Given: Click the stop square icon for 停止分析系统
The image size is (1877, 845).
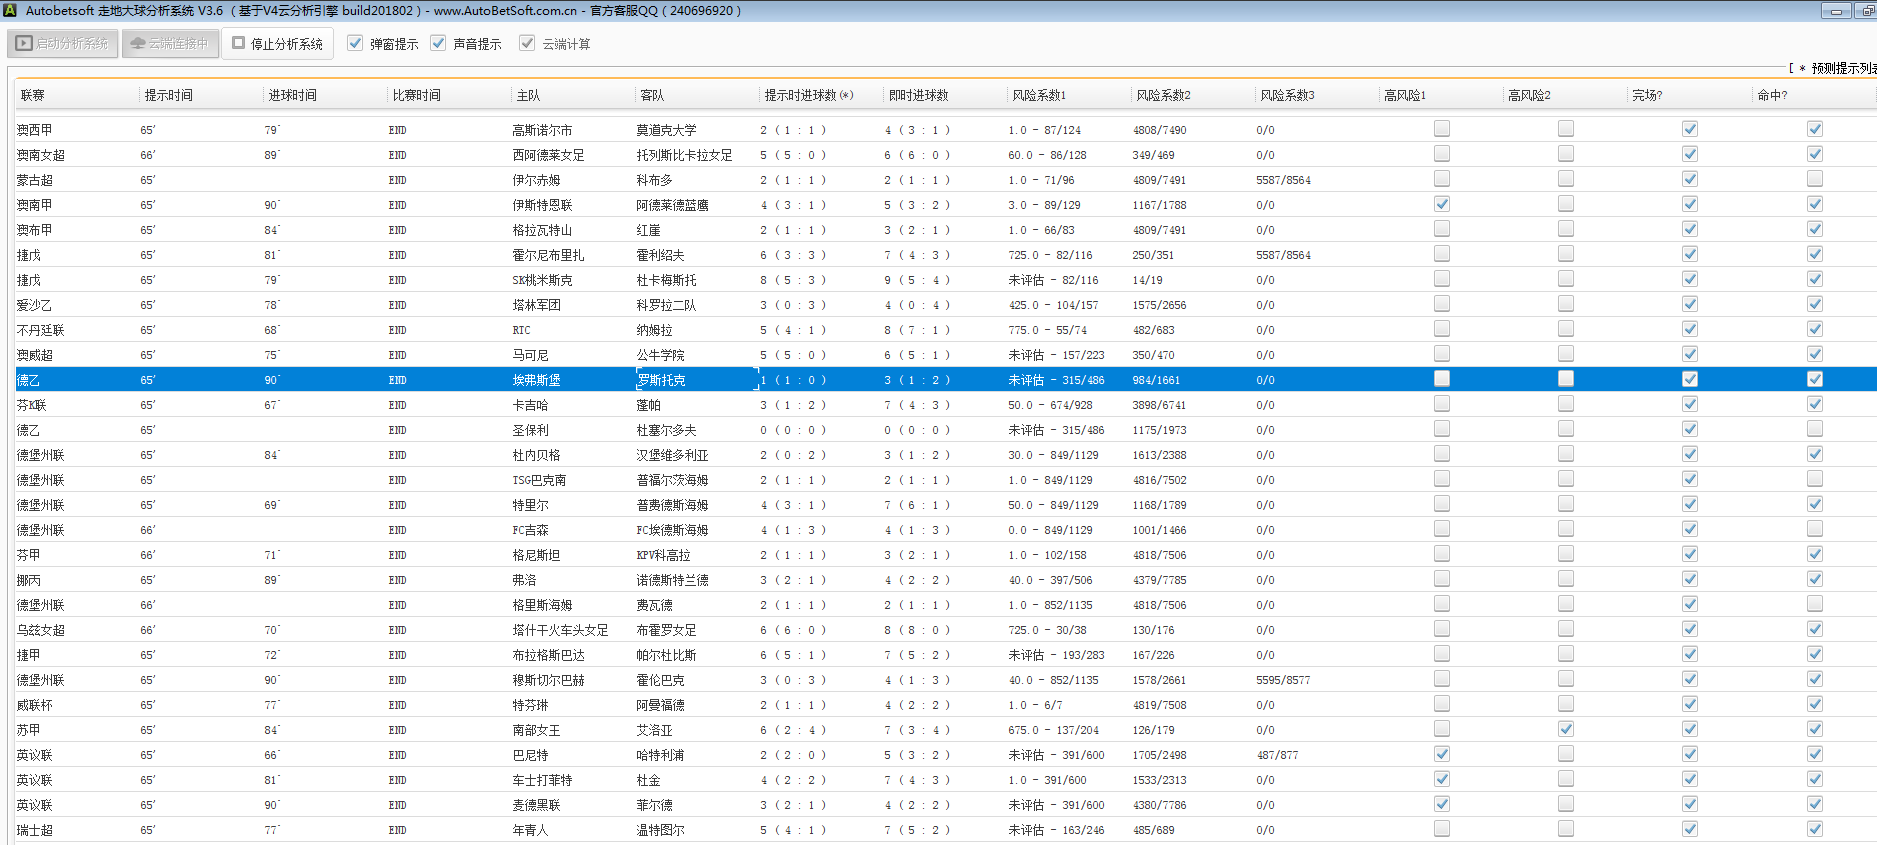Looking at the screenshot, I should [239, 43].
